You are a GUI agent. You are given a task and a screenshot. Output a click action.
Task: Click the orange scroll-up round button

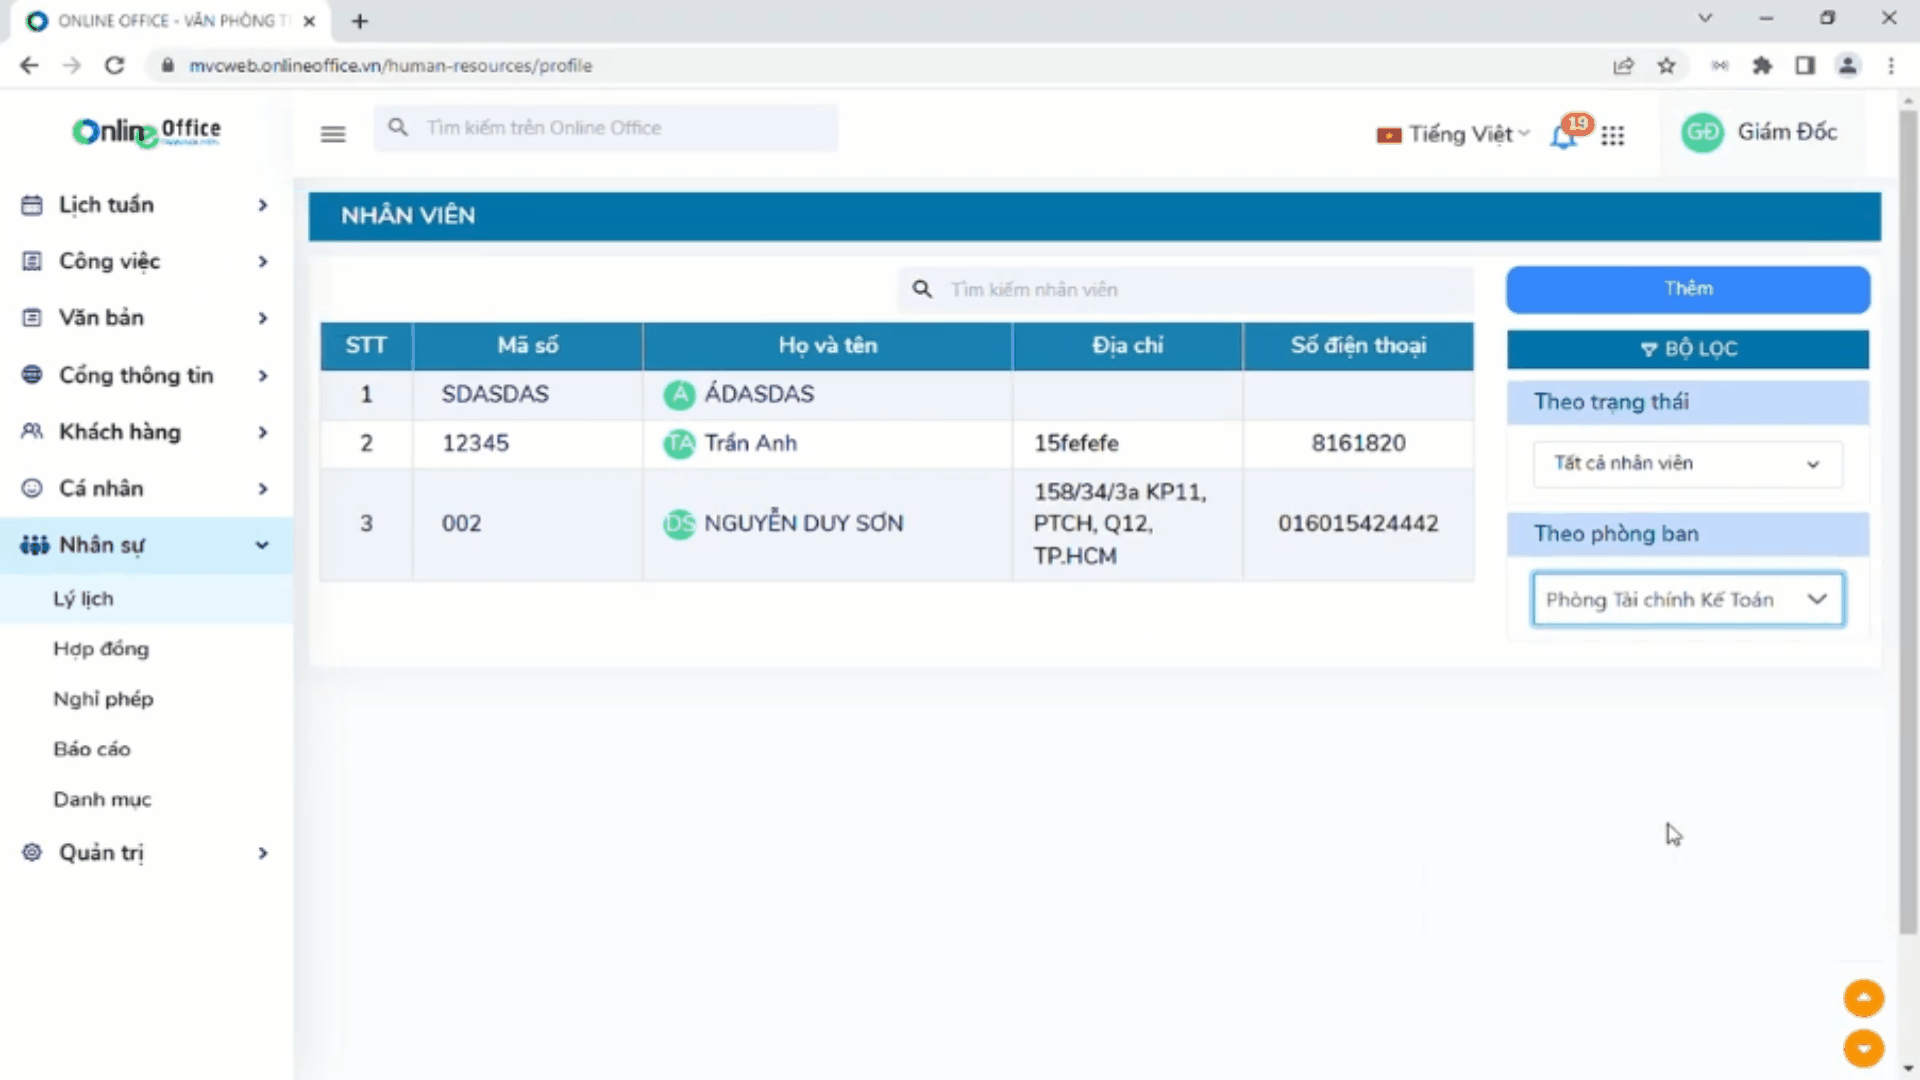1863,998
